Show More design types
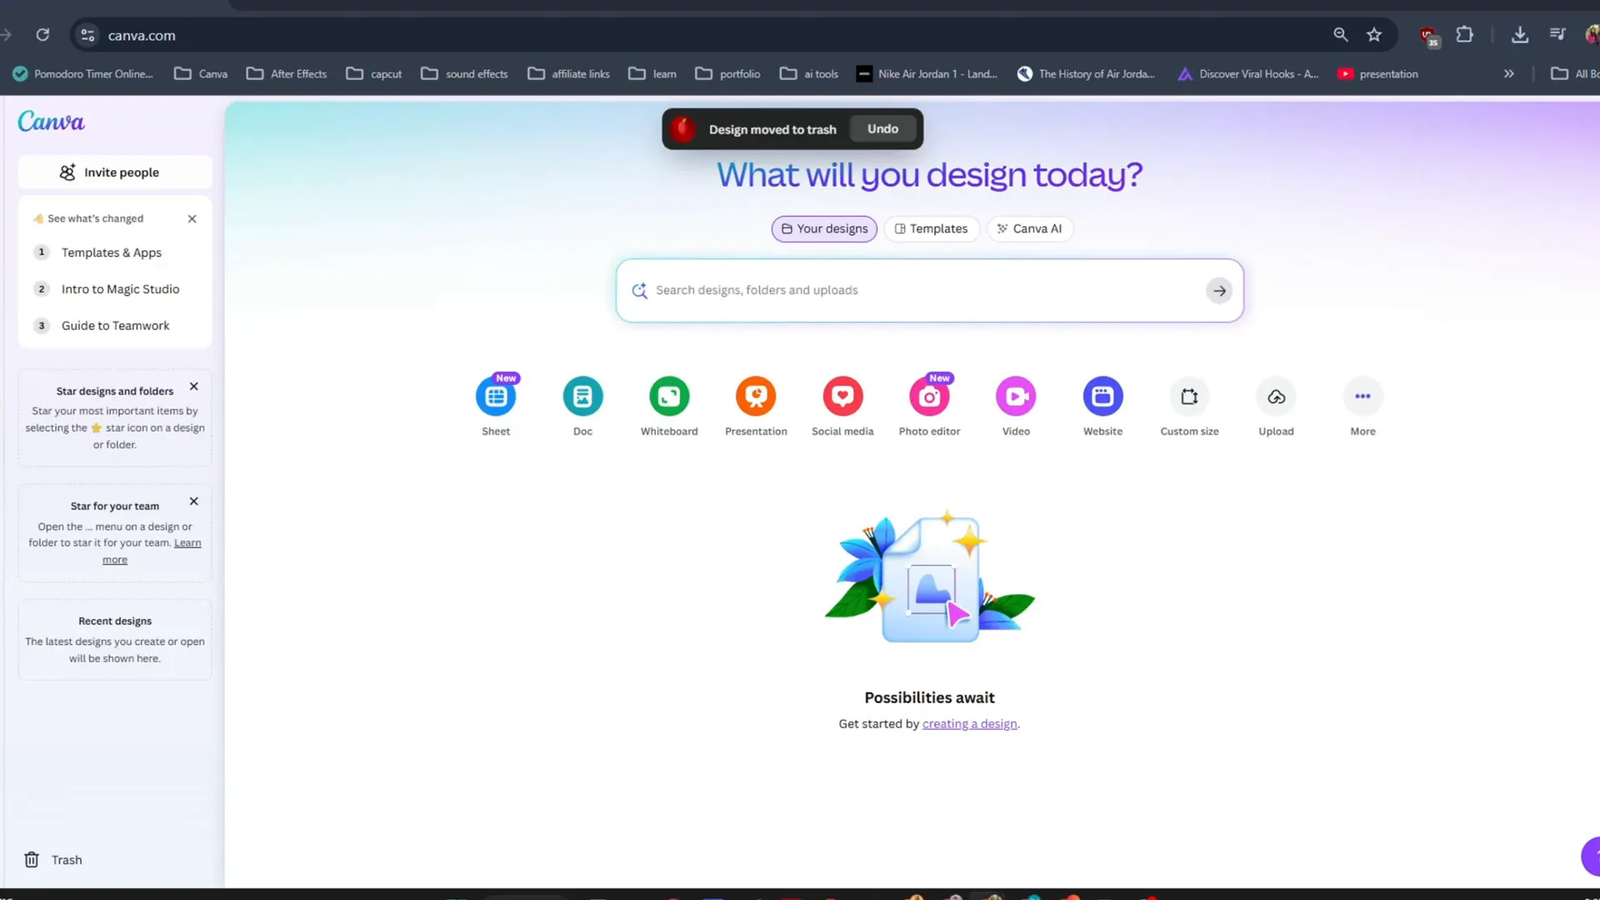The height and width of the screenshot is (900, 1600). pos(1363,397)
